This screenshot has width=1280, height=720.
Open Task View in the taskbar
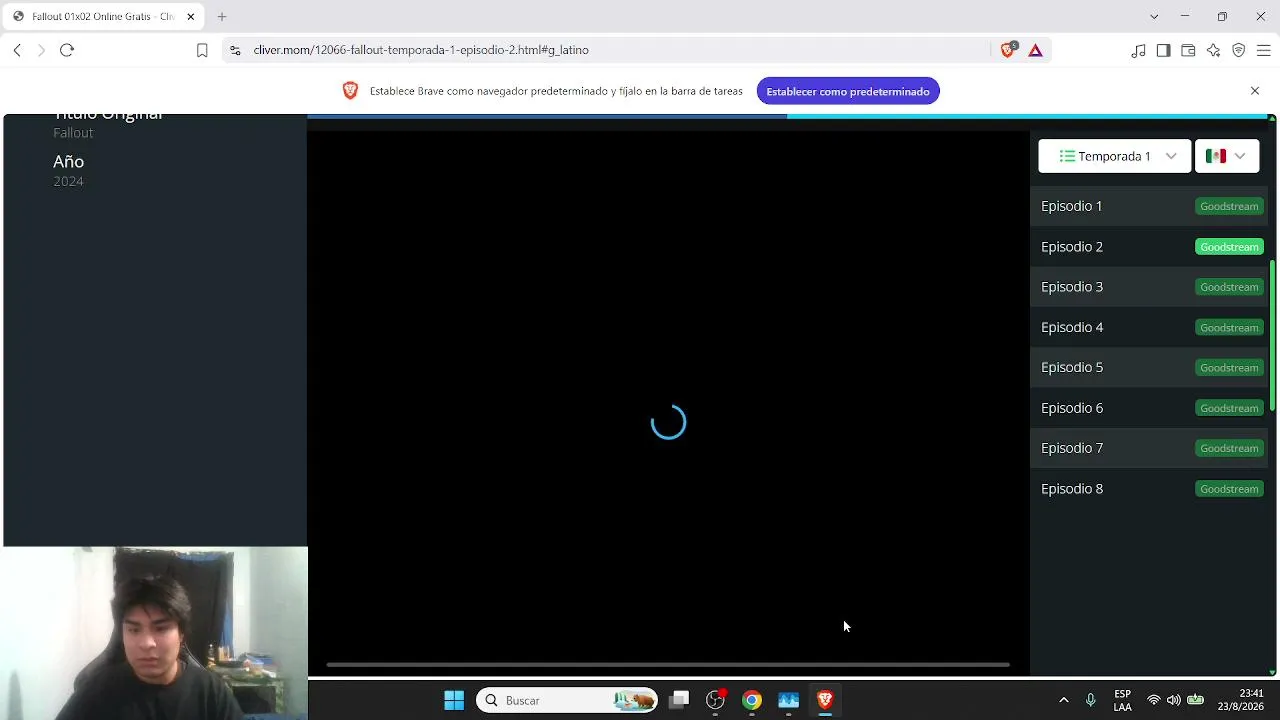[679, 700]
